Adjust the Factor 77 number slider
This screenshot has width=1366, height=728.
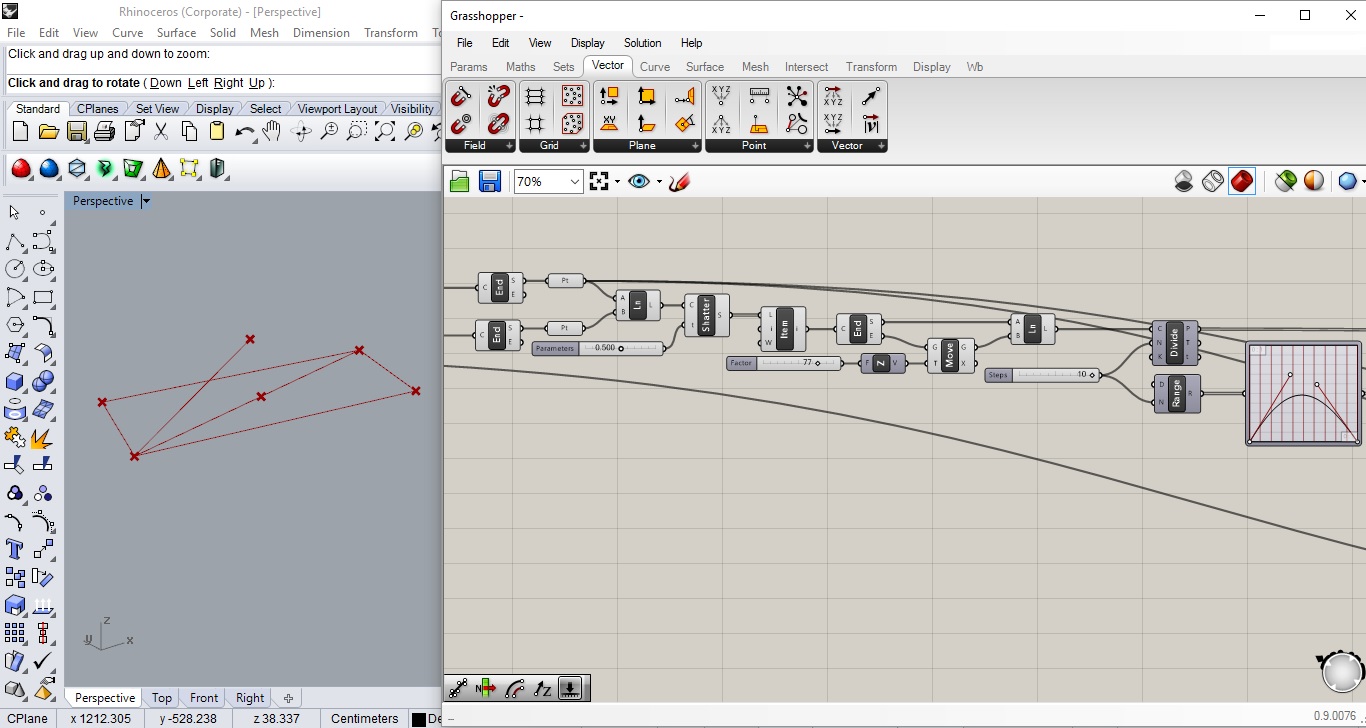pos(787,363)
